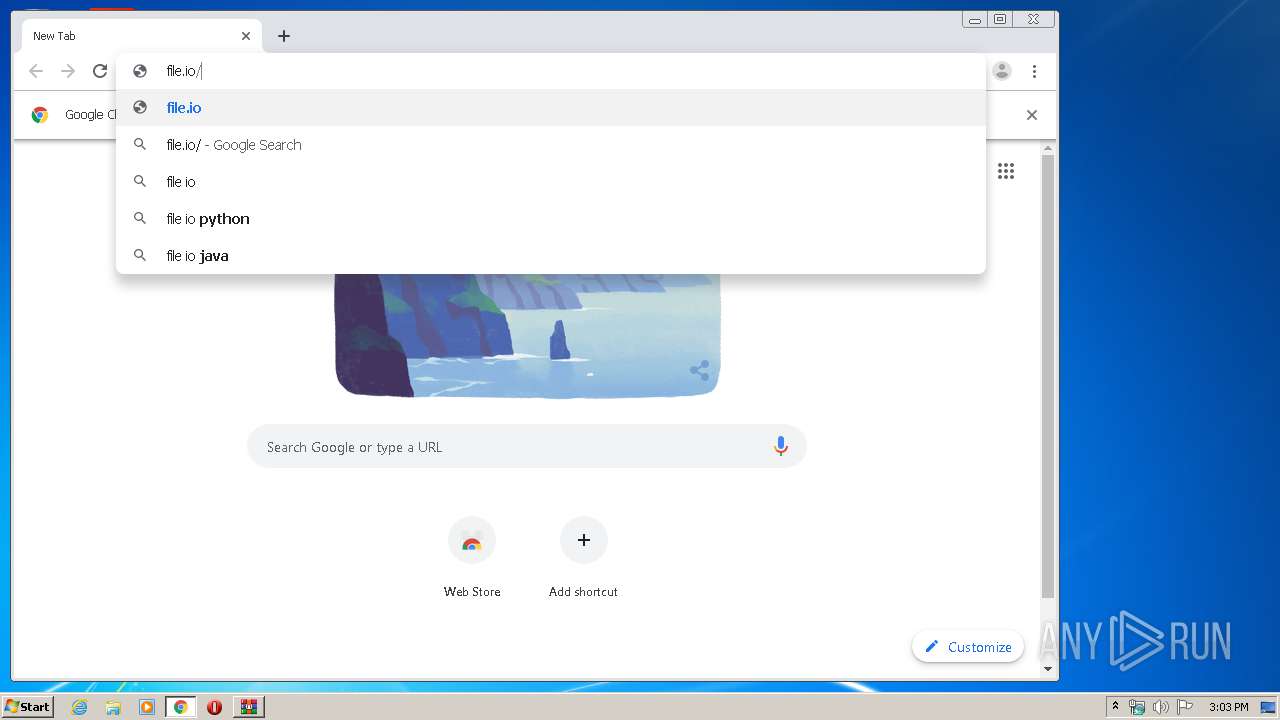This screenshot has width=1280, height=720.
Task: Select the New Tab tab
Action: tap(141, 36)
